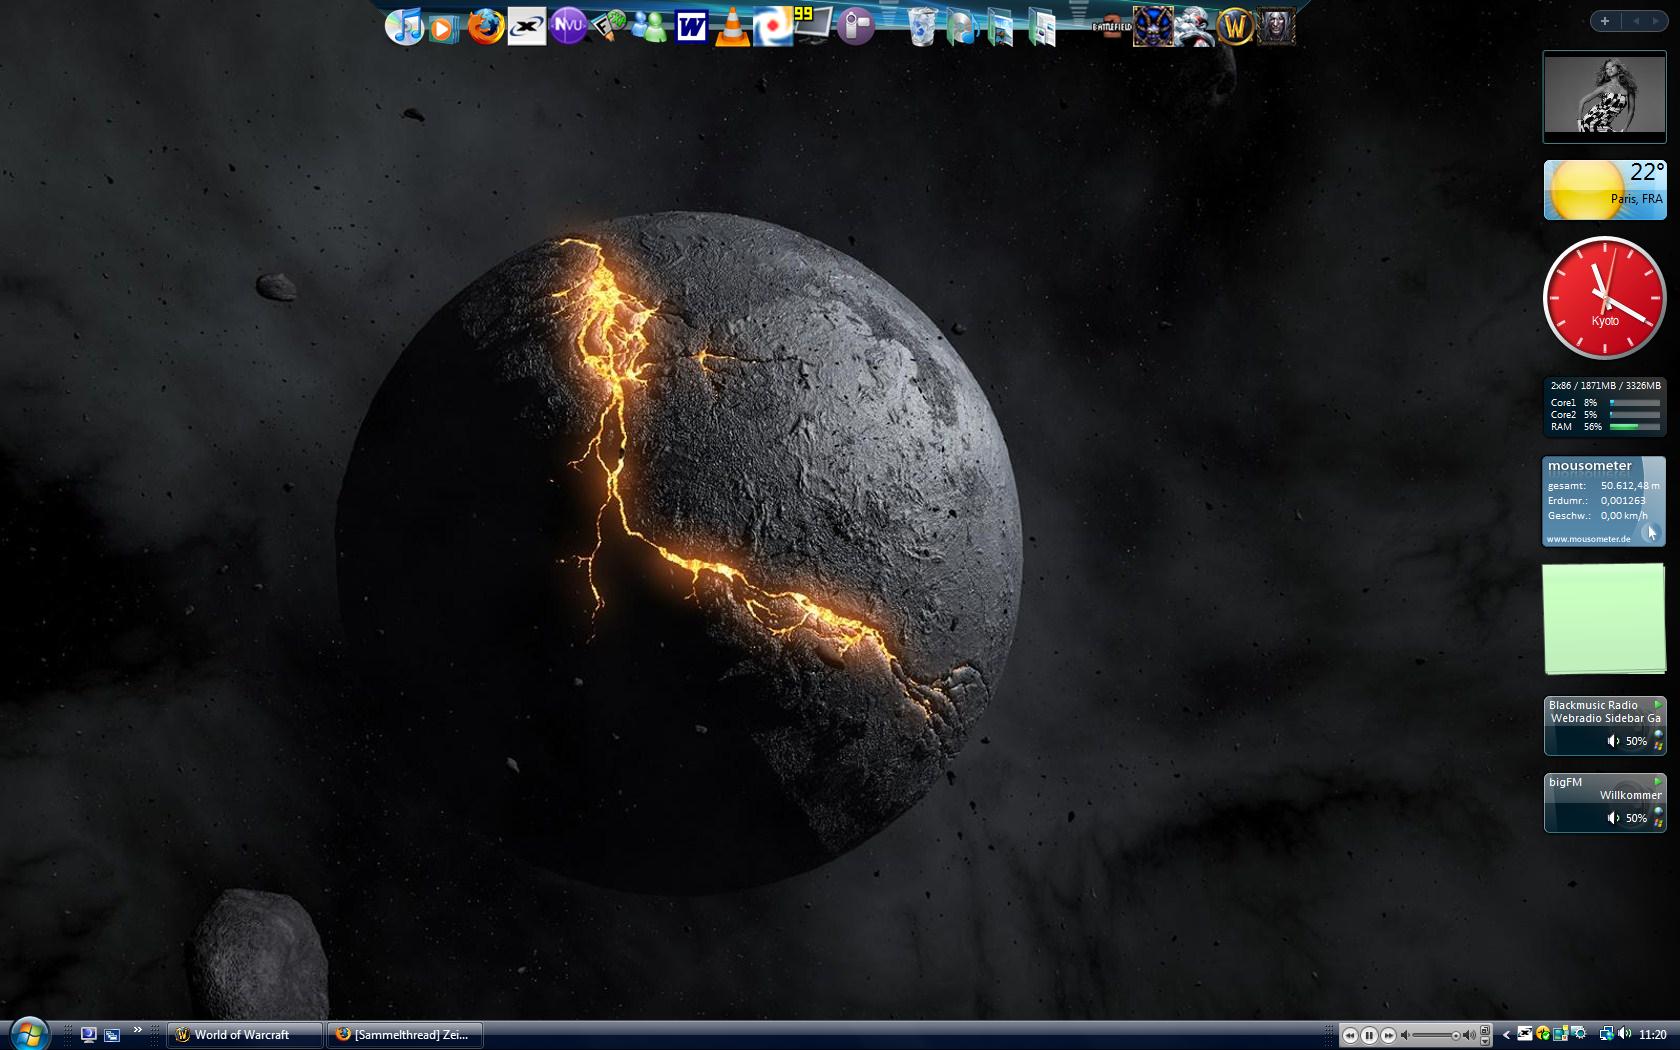
Task: Click the Windows flag icon on bigFM gadget
Action: click(1658, 823)
